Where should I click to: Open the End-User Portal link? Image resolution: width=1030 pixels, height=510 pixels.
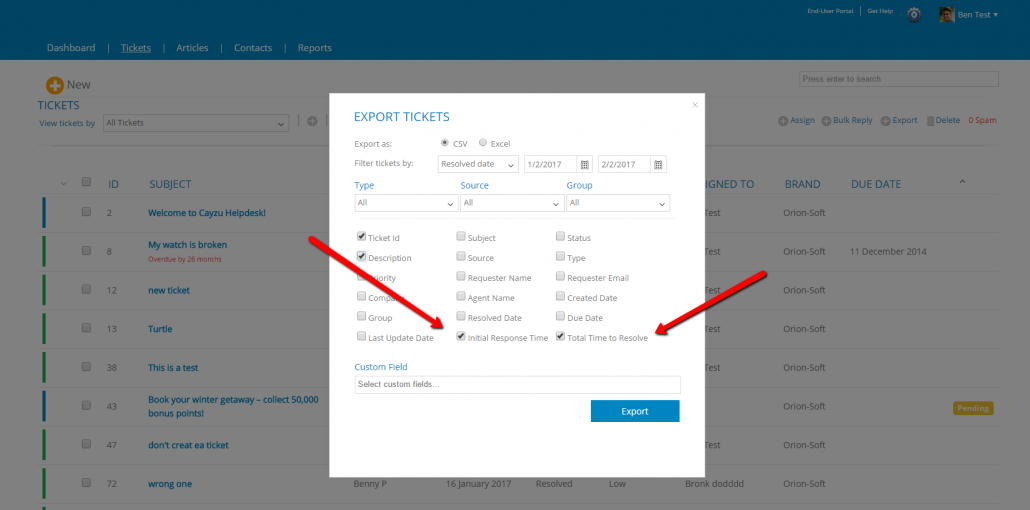tap(830, 12)
